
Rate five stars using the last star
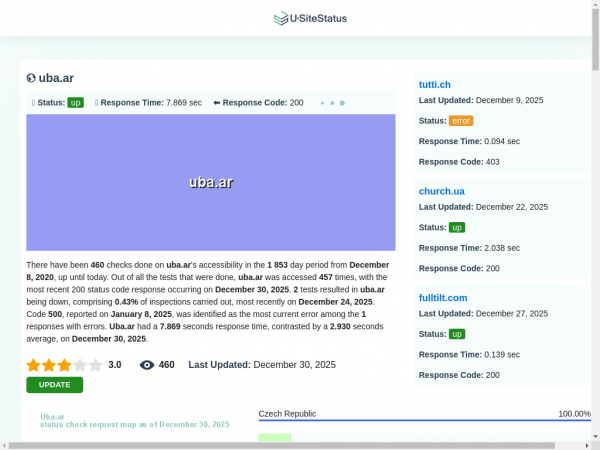96,365
